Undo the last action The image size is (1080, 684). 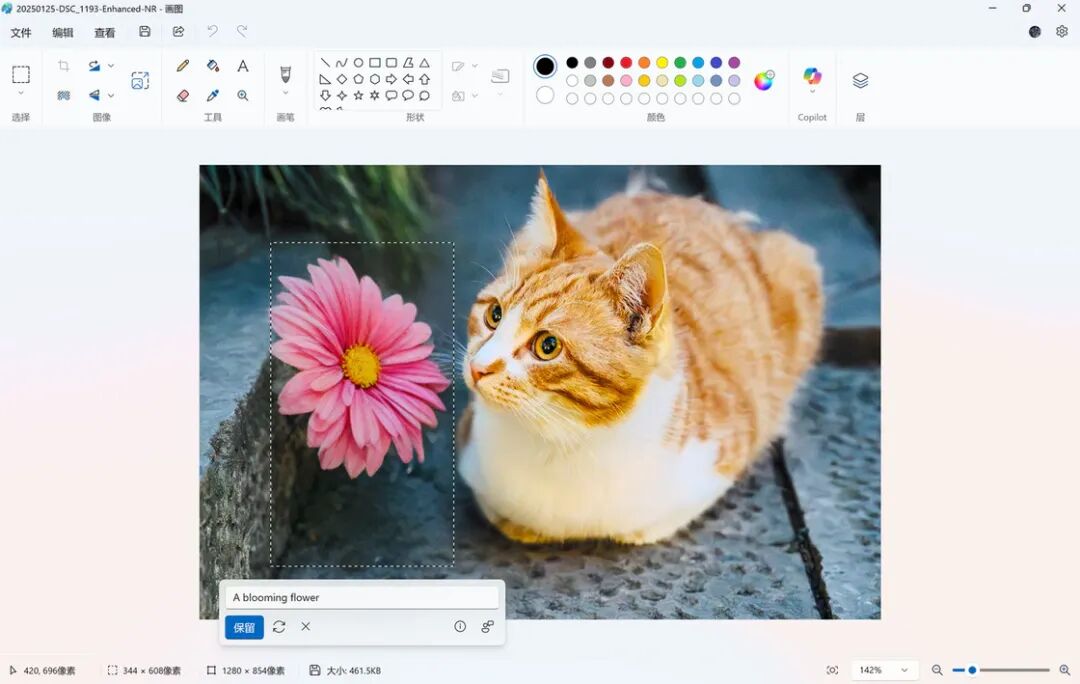(212, 31)
